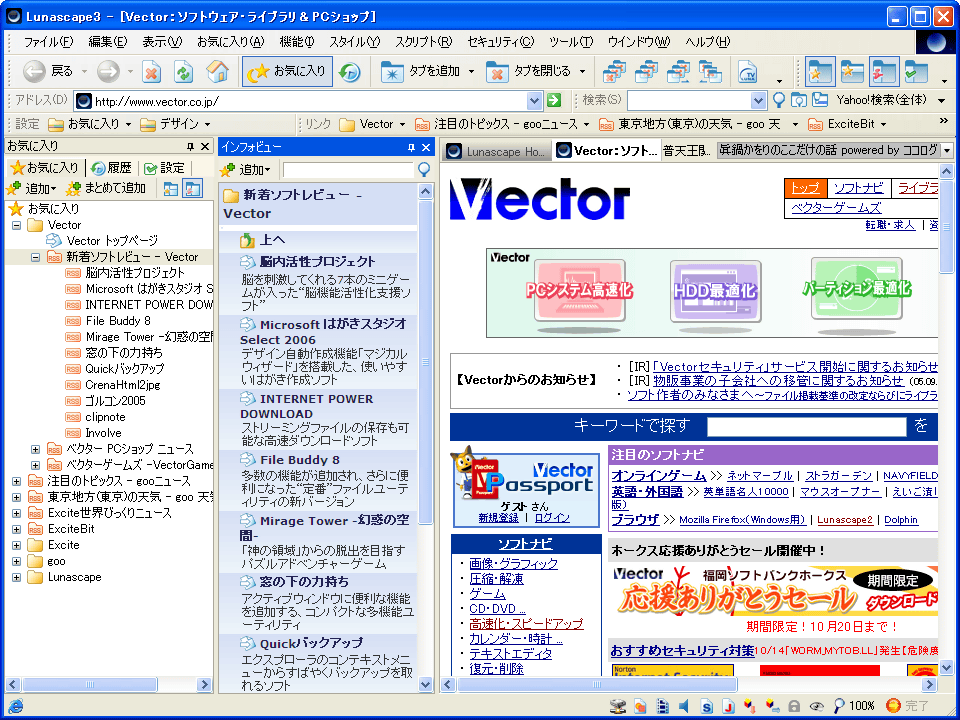Screen dimensions: 960x720
Task: Open the ファイル(F) menu
Action: point(48,42)
